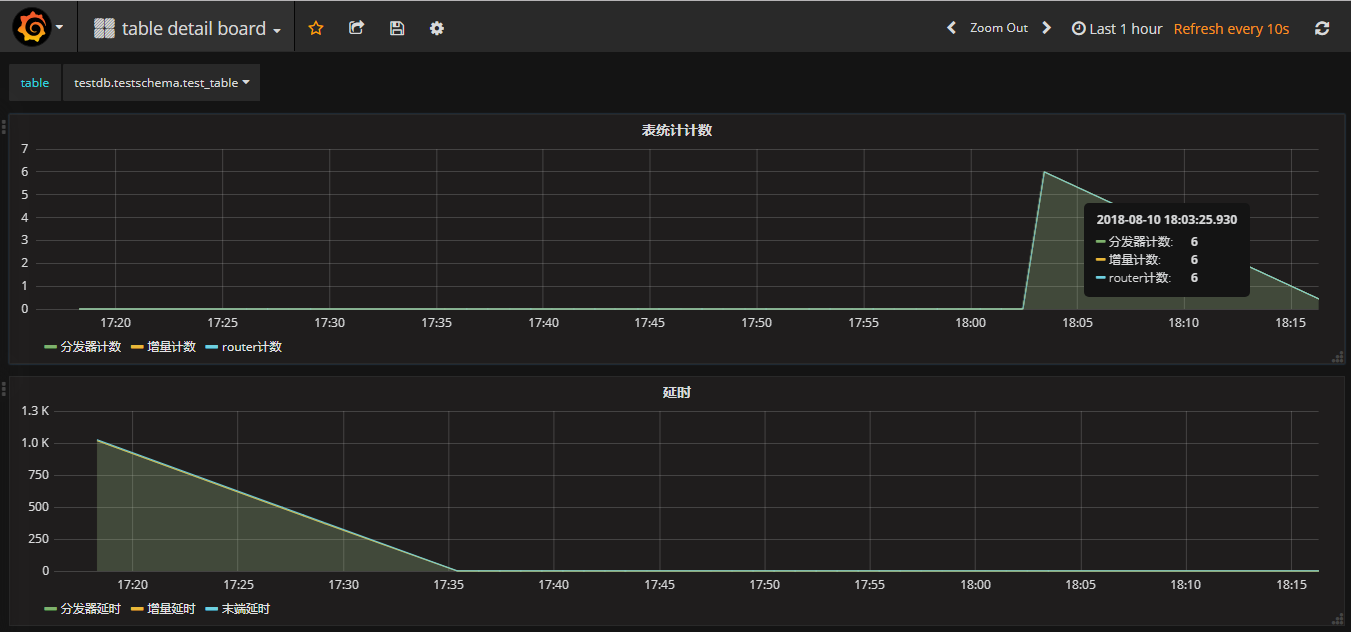Image resolution: width=1351 pixels, height=632 pixels.
Task: Toggle router计数 series in legend
Action: [x=251, y=347]
